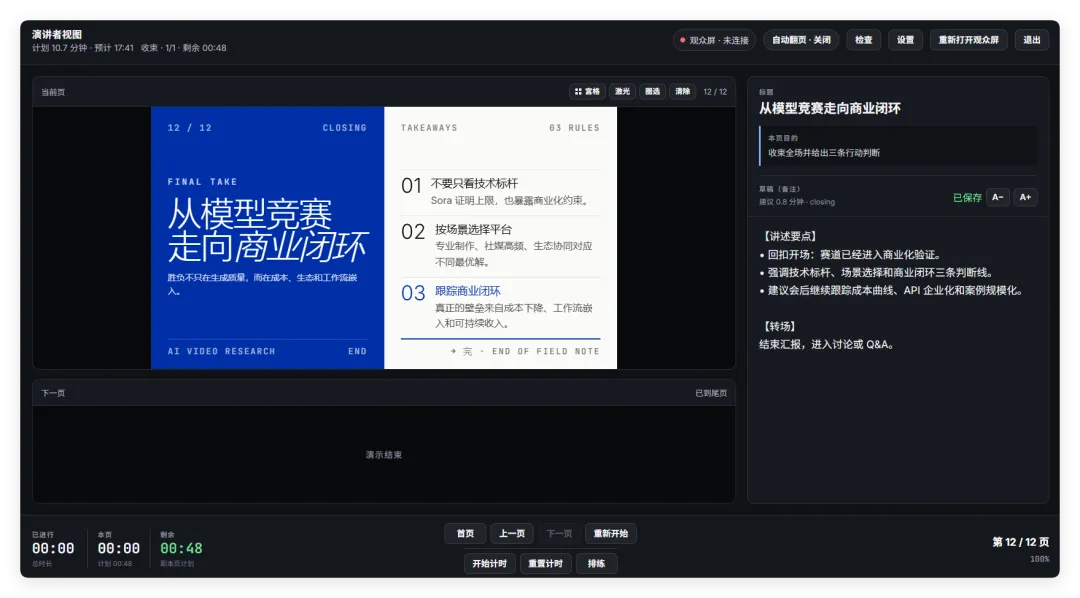Click the 当前页 panel label
Viewport: 1080px width, 598px height.
pyautogui.click(x=53, y=92)
